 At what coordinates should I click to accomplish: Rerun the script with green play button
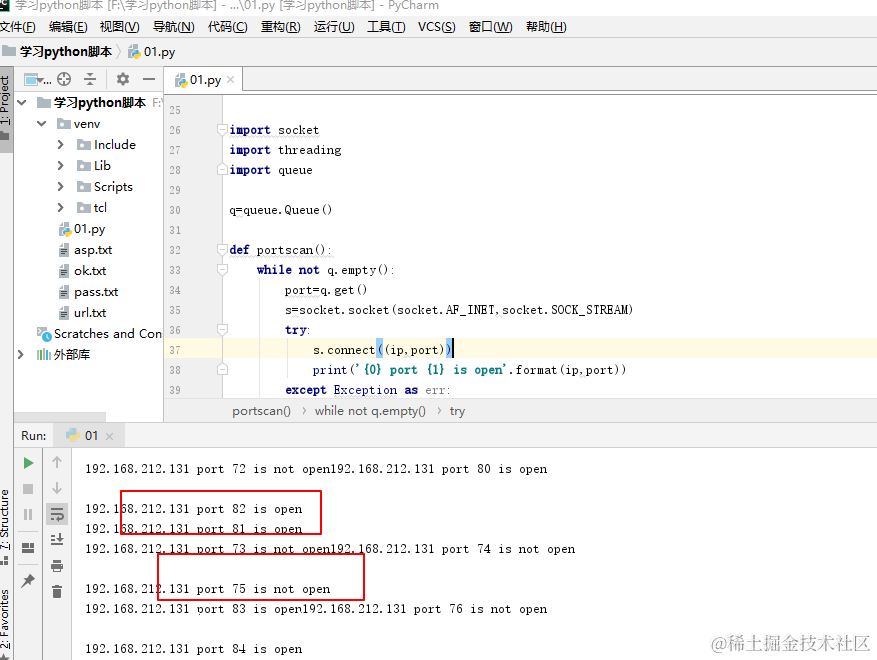[28, 463]
